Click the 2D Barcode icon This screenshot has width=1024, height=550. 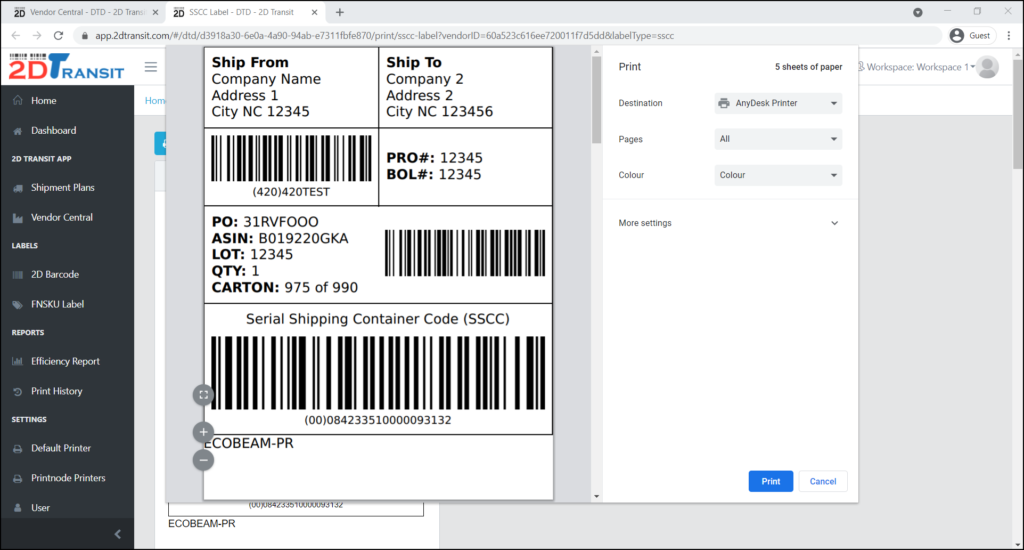[18, 275]
